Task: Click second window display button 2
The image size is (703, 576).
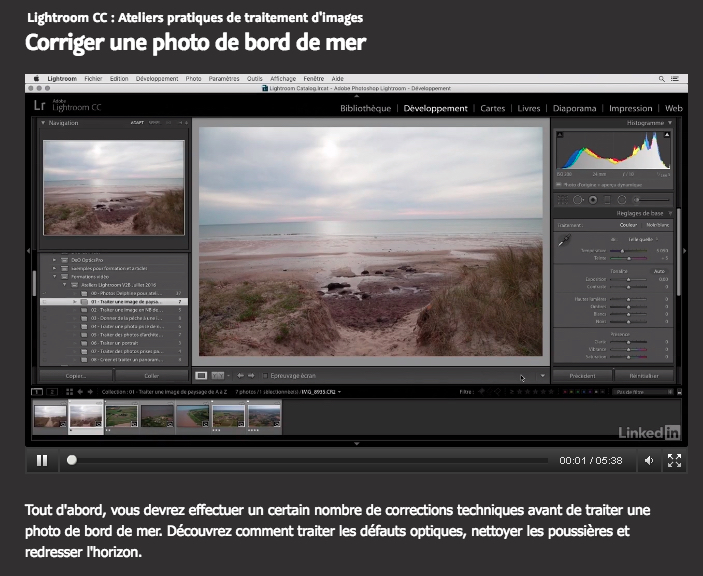Action: 52,392
